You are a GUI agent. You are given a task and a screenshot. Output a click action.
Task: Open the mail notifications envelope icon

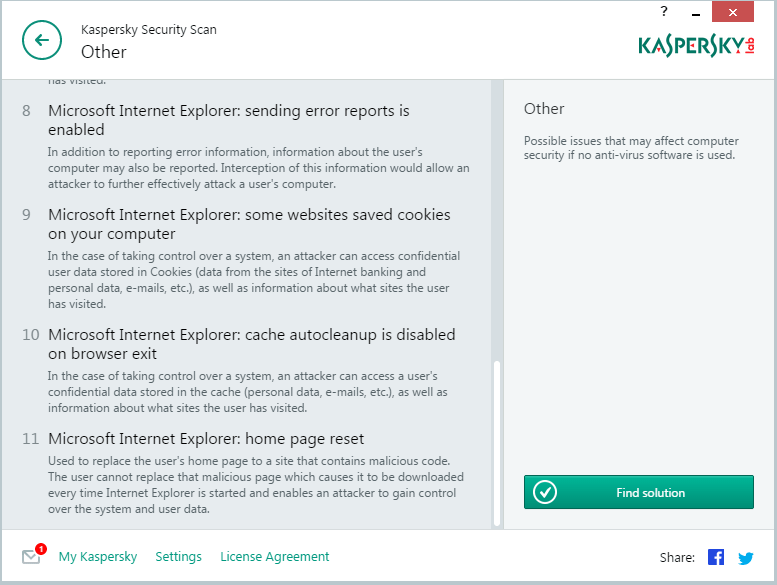(31, 557)
